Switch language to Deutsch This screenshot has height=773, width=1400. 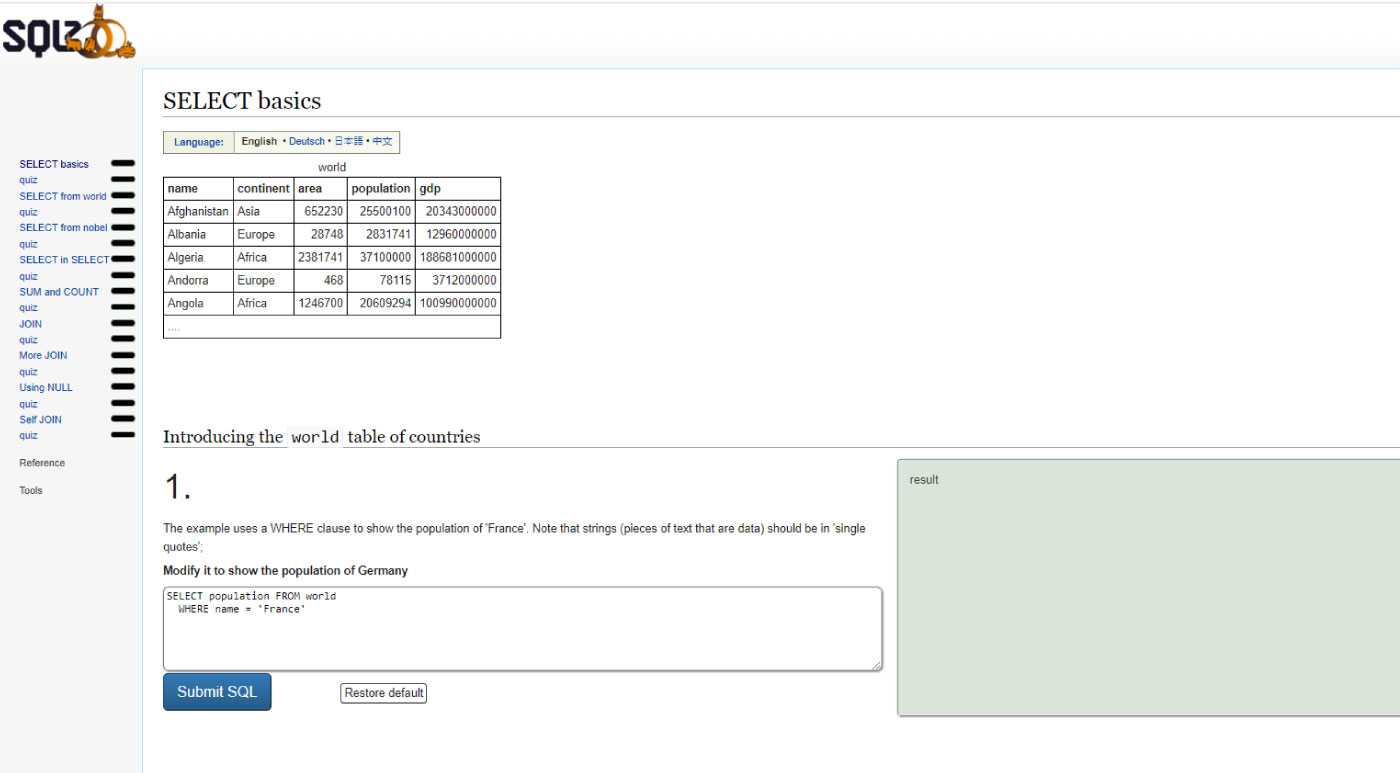pyautogui.click(x=306, y=141)
